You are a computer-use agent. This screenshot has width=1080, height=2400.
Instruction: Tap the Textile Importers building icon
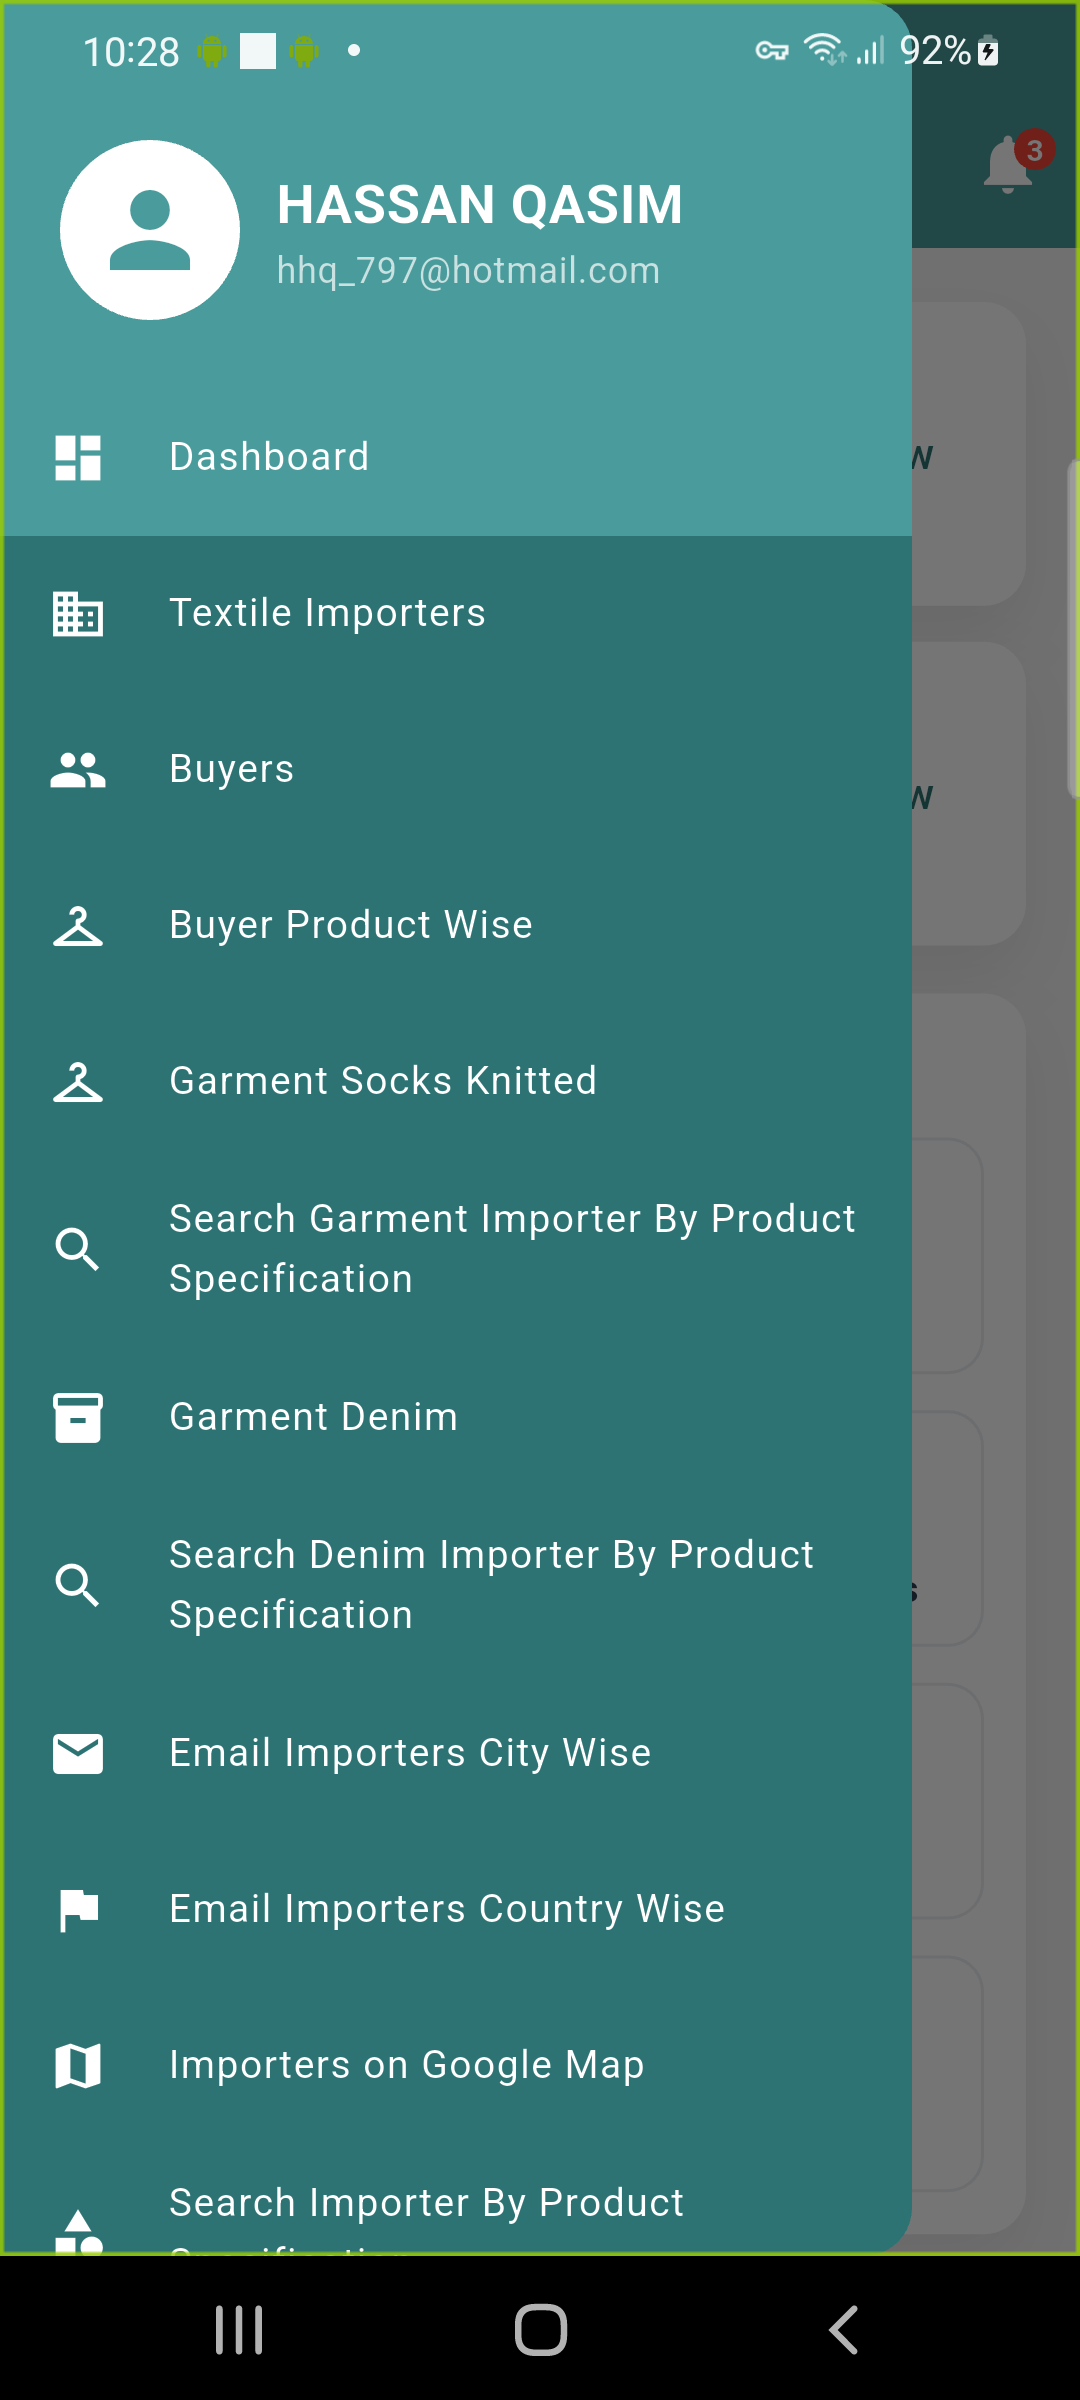click(x=78, y=614)
